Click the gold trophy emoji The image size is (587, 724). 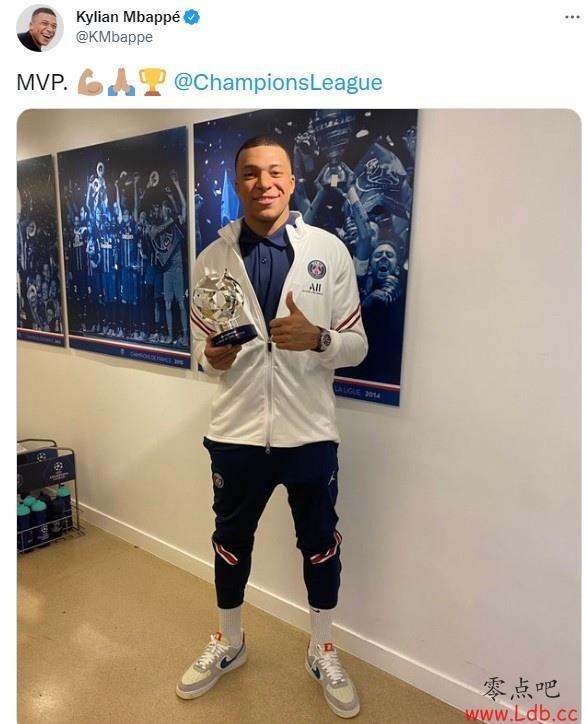152,82
